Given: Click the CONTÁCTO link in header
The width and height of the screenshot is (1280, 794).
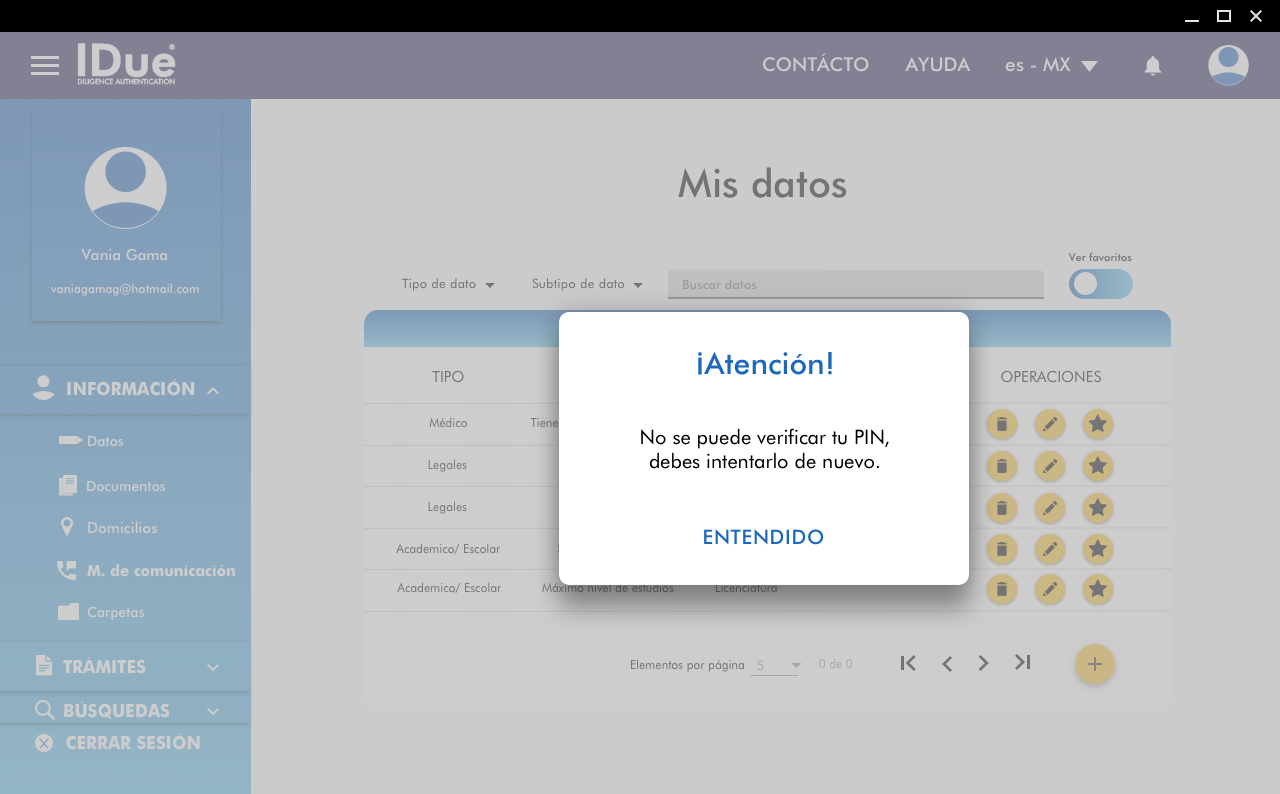Looking at the screenshot, I should pos(815,65).
